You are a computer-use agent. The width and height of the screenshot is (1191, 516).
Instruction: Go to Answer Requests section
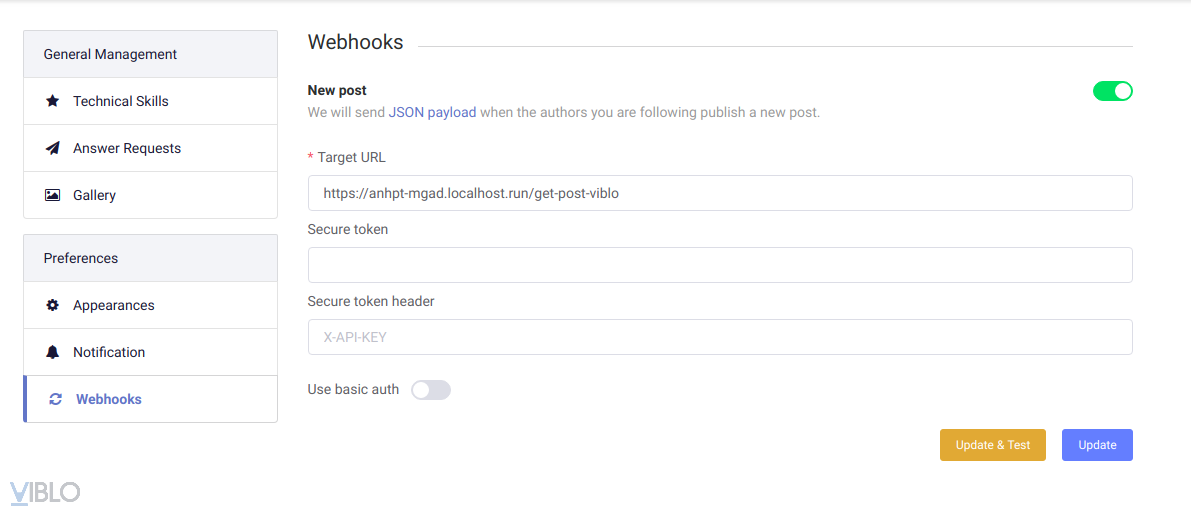pos(127,148)
